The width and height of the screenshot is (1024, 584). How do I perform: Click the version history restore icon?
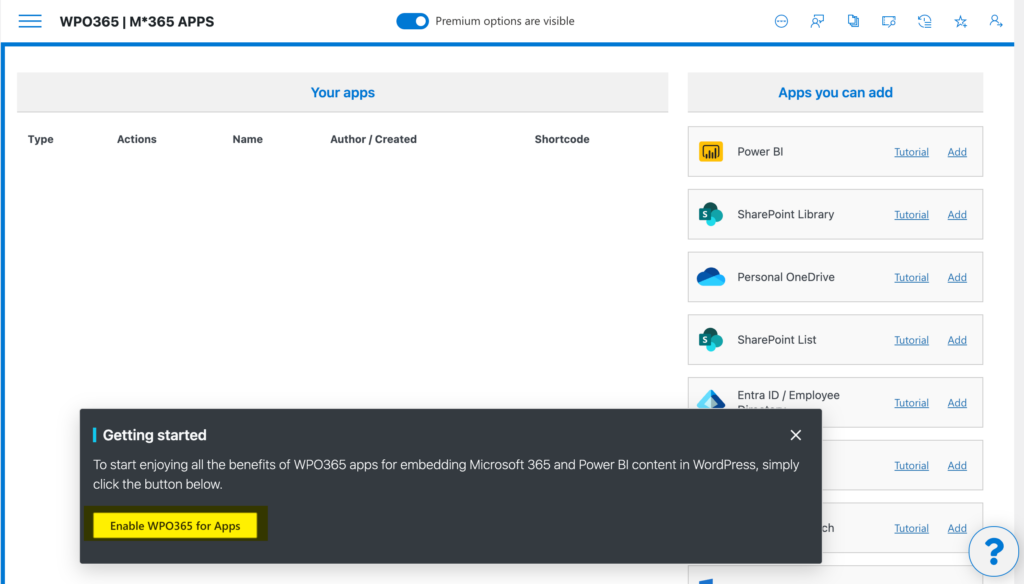(x=923, y=20)
